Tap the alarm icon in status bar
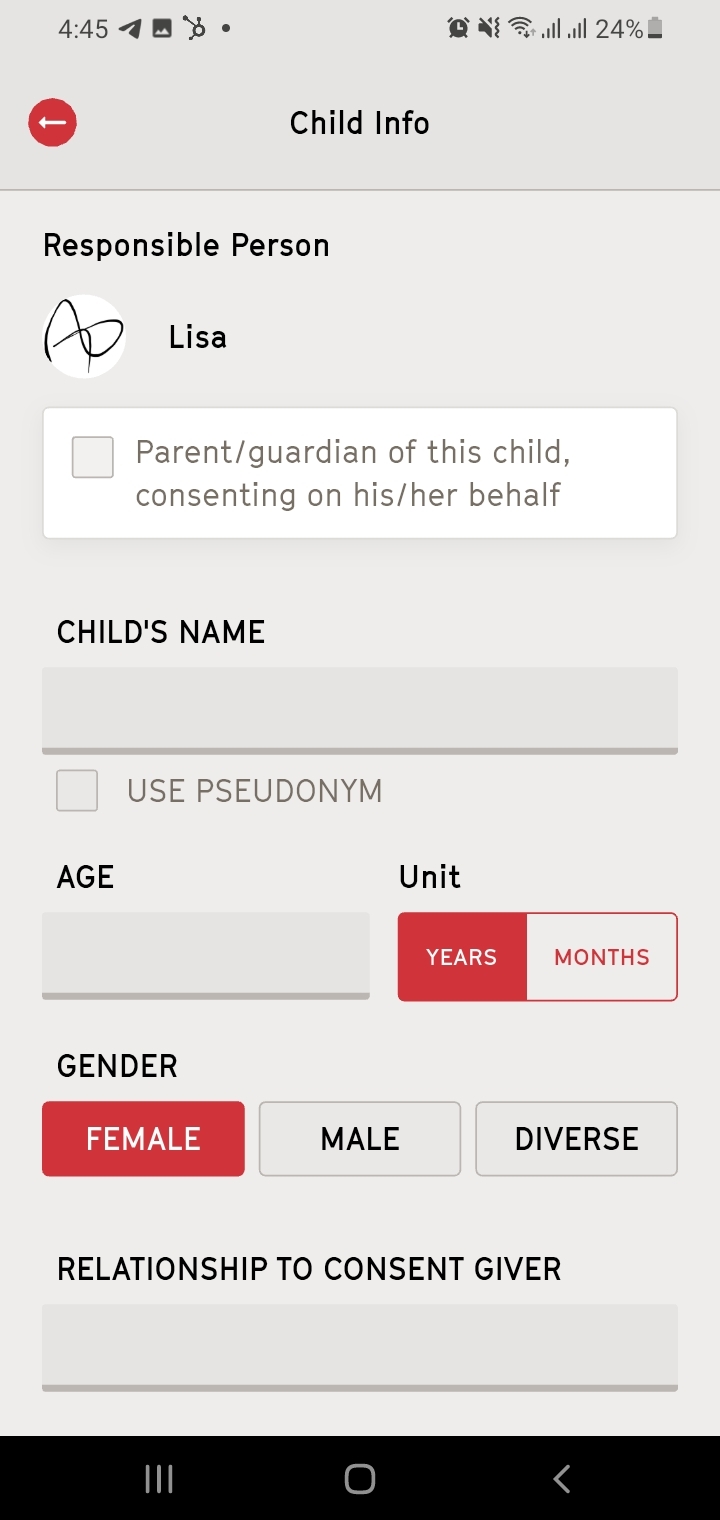The width and height of the screenshot is (720, 1520). coord(459,29)
